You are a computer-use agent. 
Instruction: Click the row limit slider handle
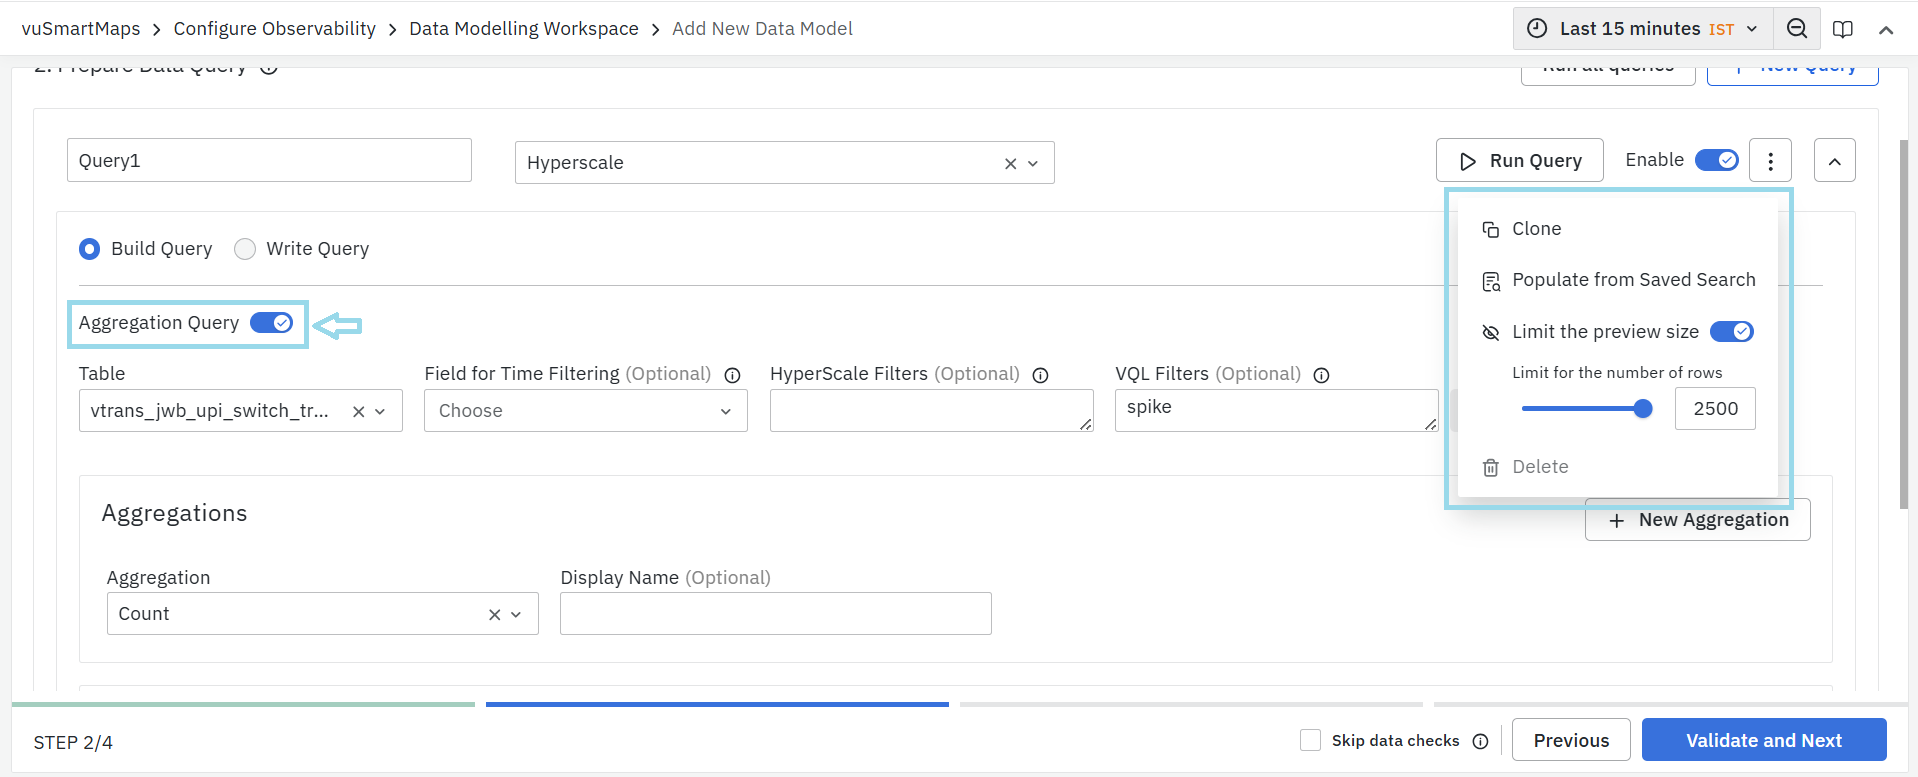1642,408
